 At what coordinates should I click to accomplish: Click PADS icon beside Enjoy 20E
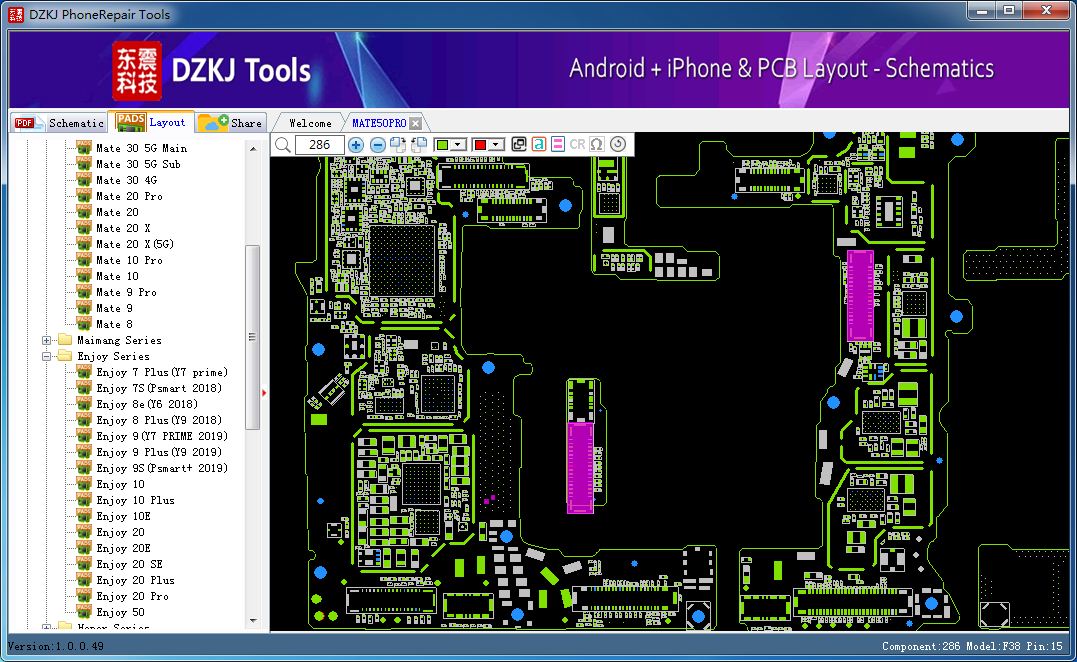click(84, 548)
